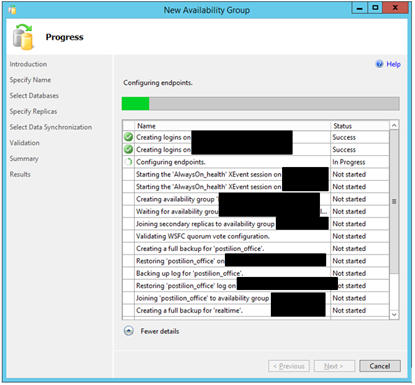Image resolution: width=415 pixels, height=385 pixels.
Task: Click the list's scroll up arrow
Action: 394,125
